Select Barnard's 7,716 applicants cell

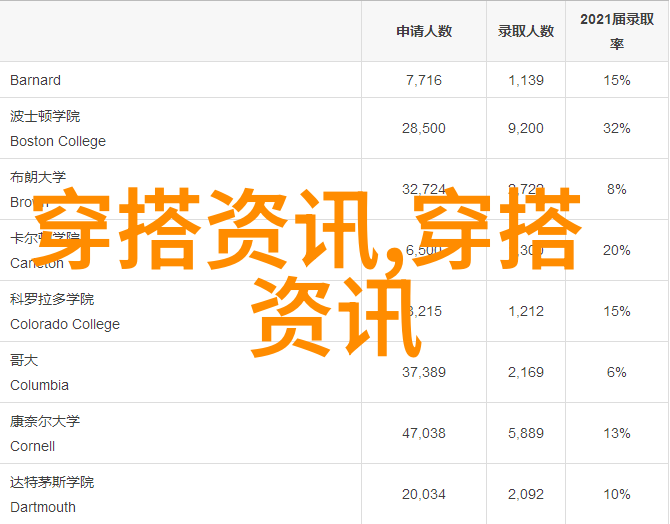pos(424,80)
